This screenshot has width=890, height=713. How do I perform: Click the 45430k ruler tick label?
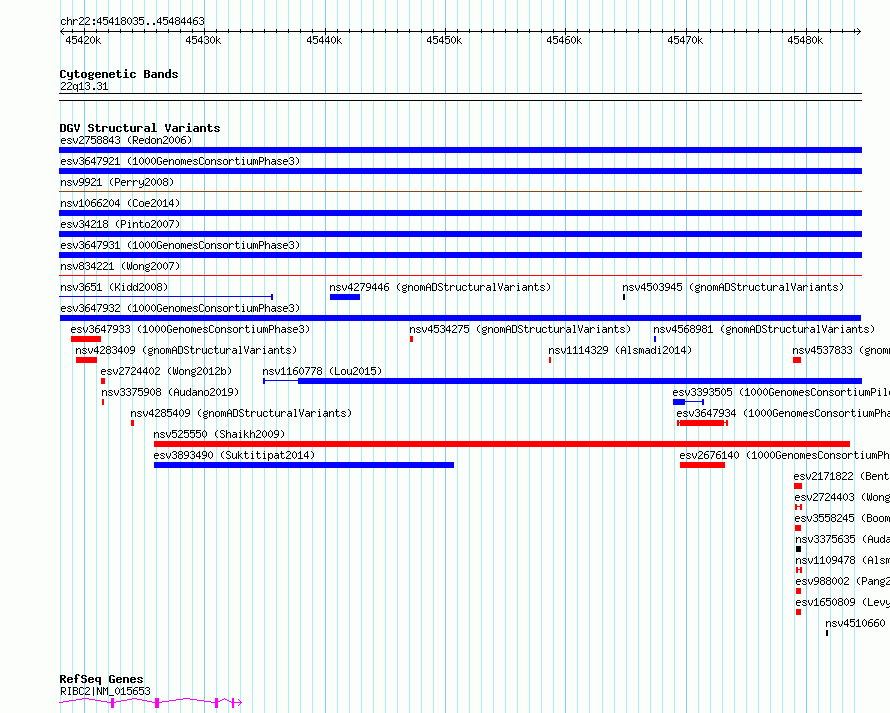203,40
